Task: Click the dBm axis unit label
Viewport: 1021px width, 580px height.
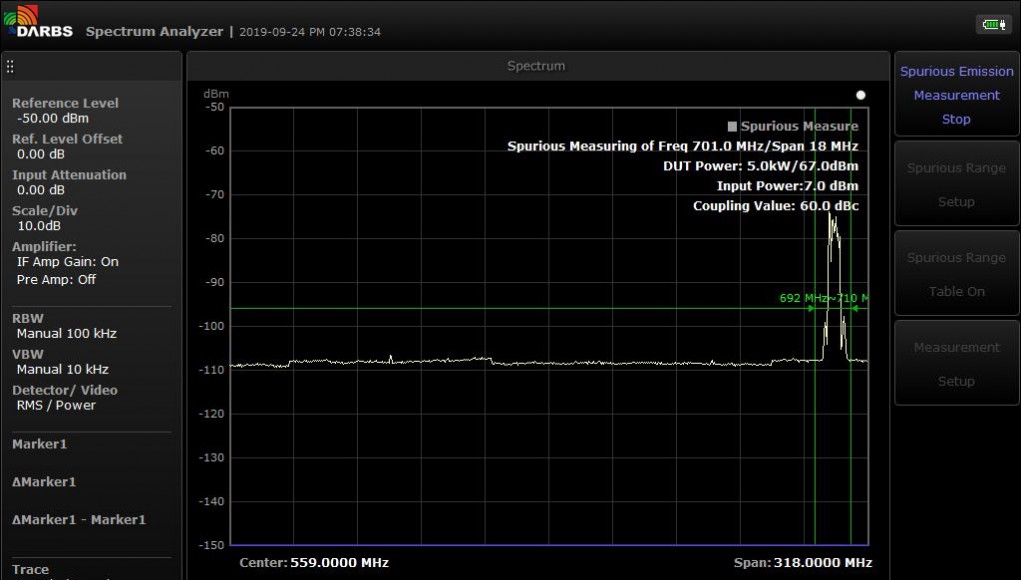Action: [x=216, y=94]
